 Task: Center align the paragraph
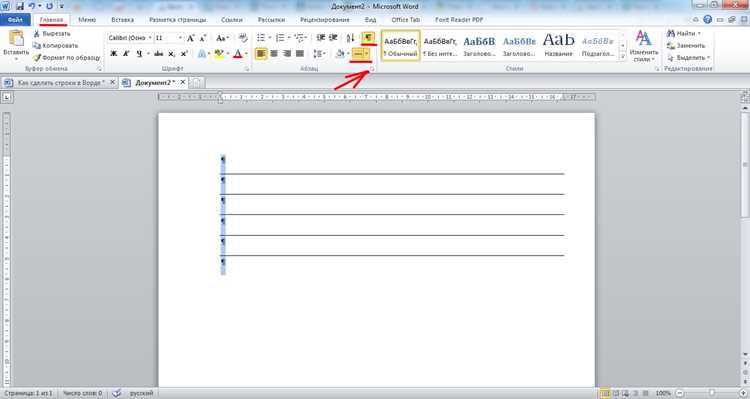point(274,54)
